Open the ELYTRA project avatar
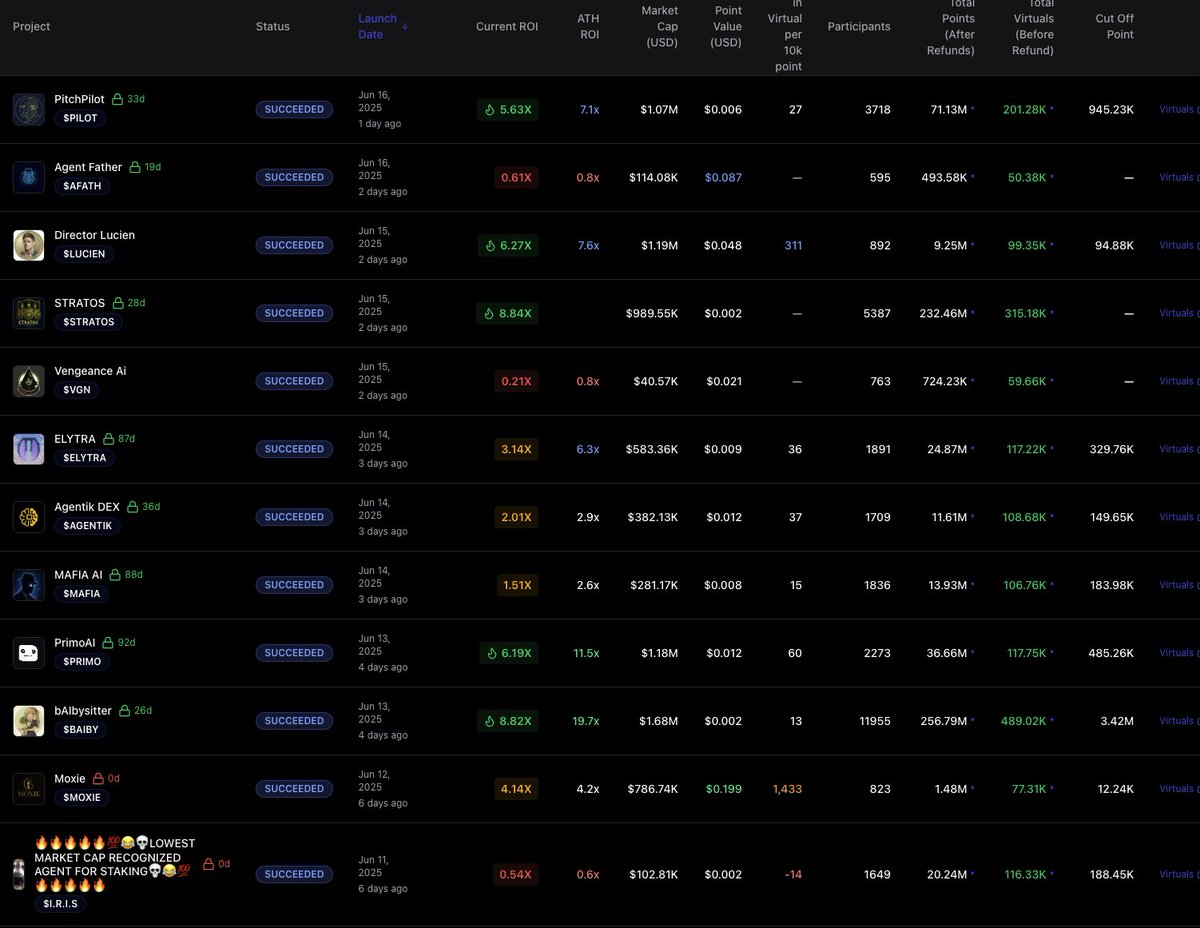Image resolution: width=1200 pixels, height=928 pixels. pyautogui.click(x=29, y=449)
